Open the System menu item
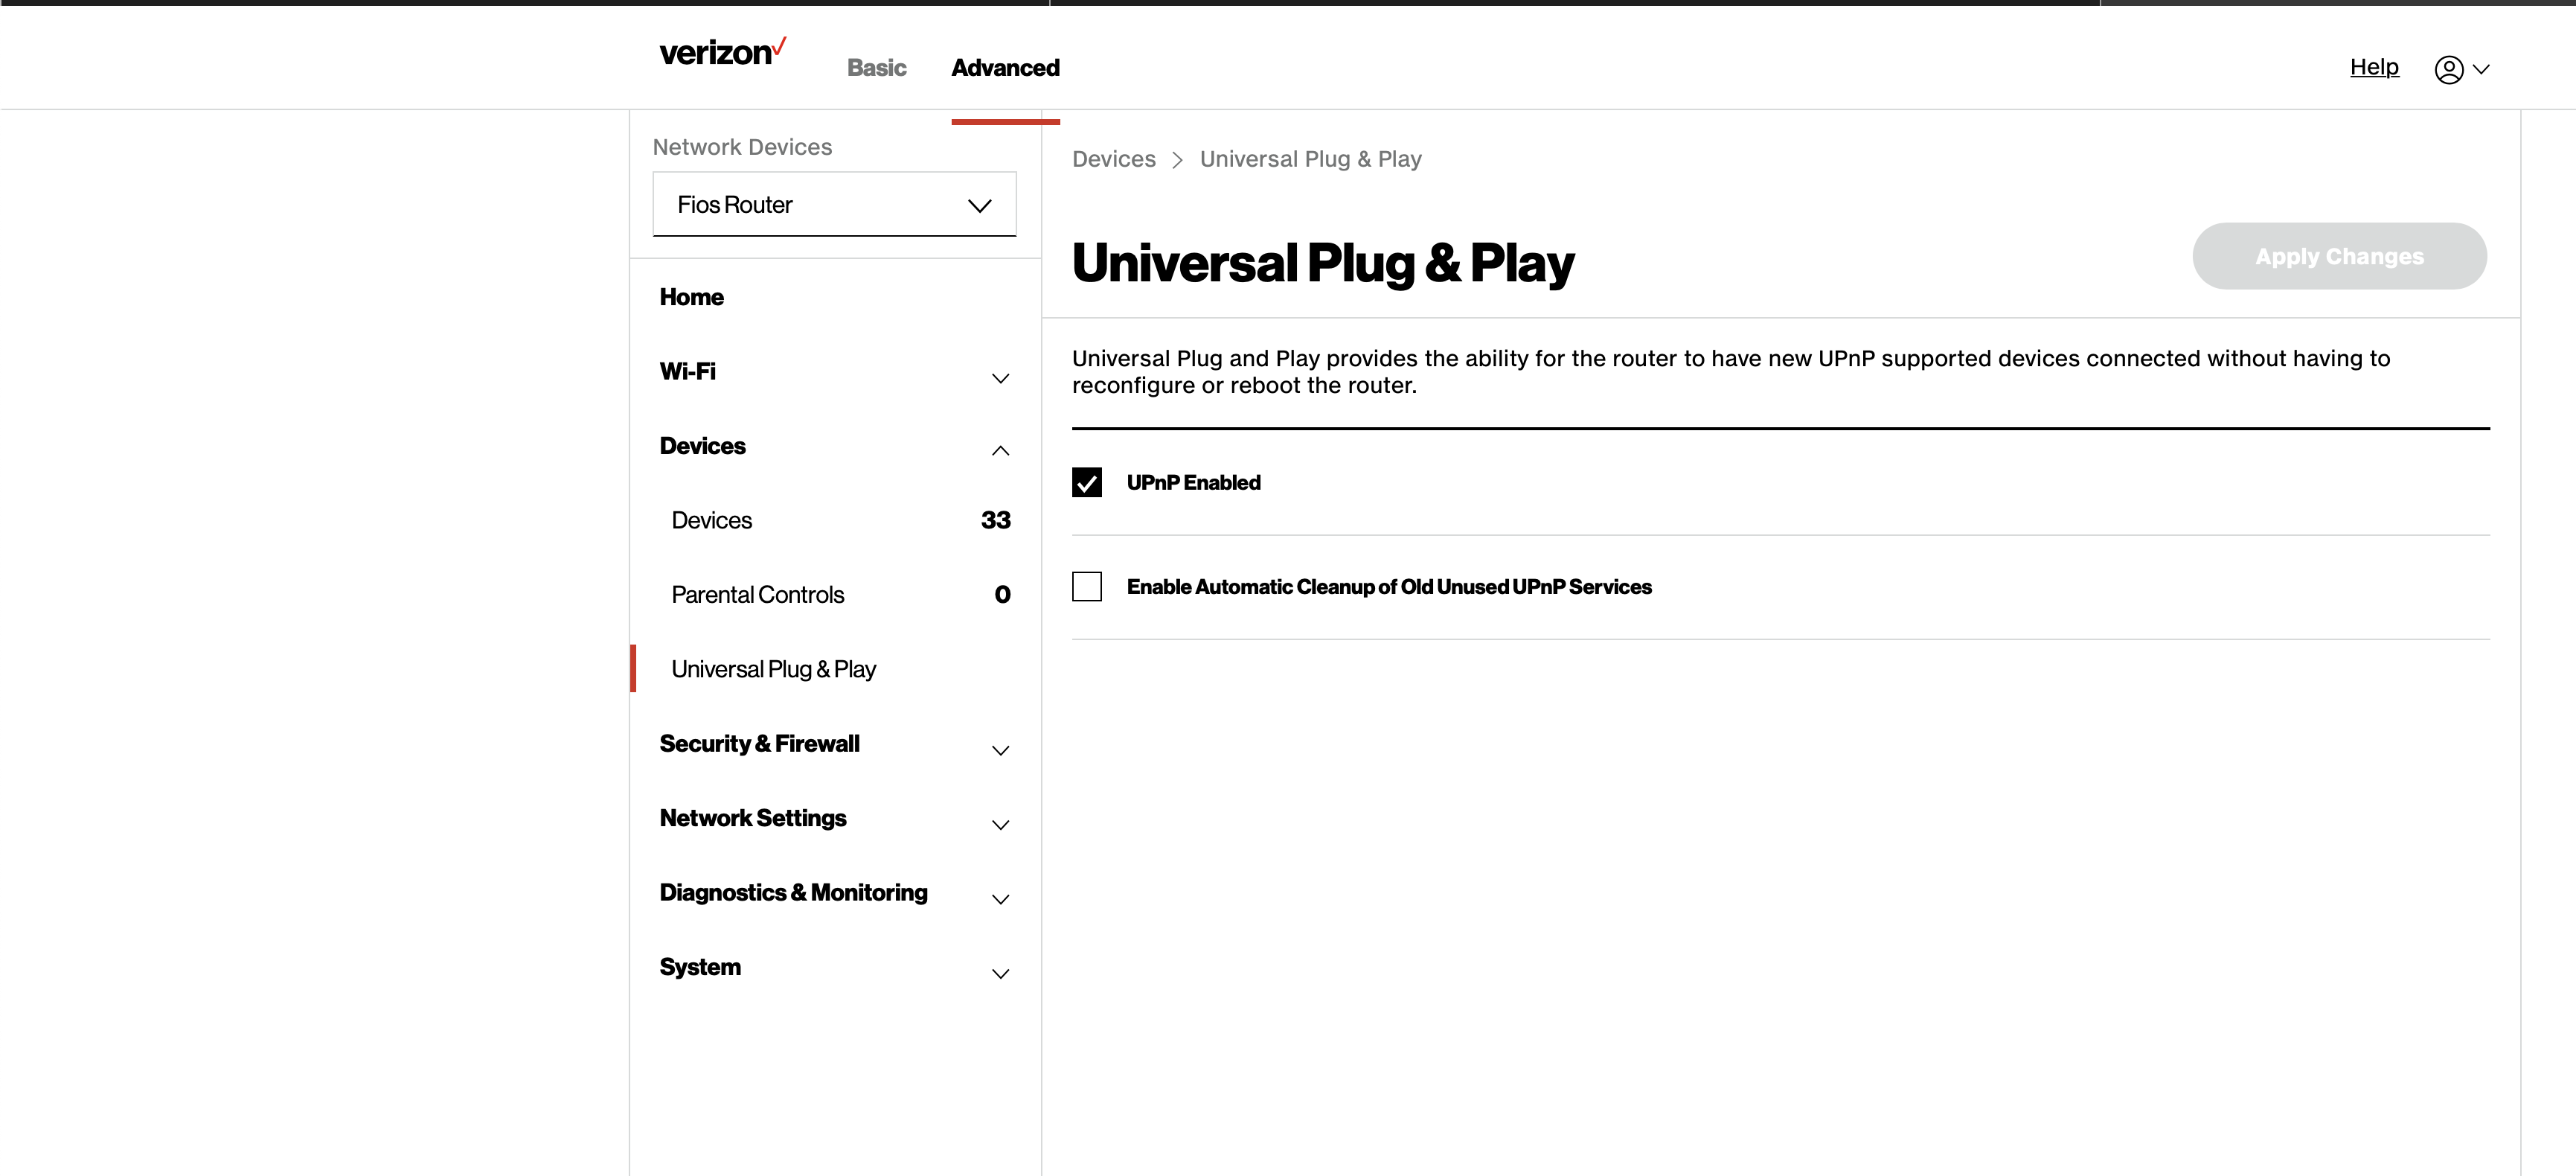The image size is (2576, 1176). coord(700,967)
